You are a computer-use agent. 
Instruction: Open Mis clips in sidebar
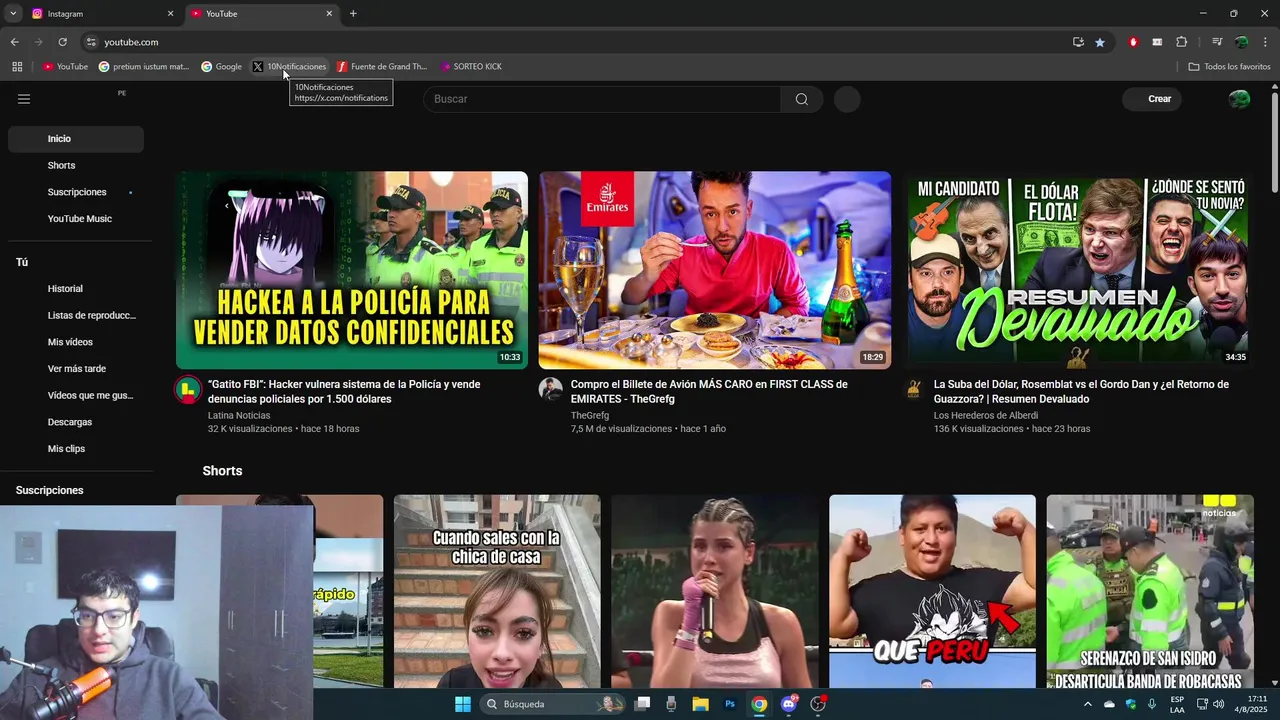tap(76, 449)
